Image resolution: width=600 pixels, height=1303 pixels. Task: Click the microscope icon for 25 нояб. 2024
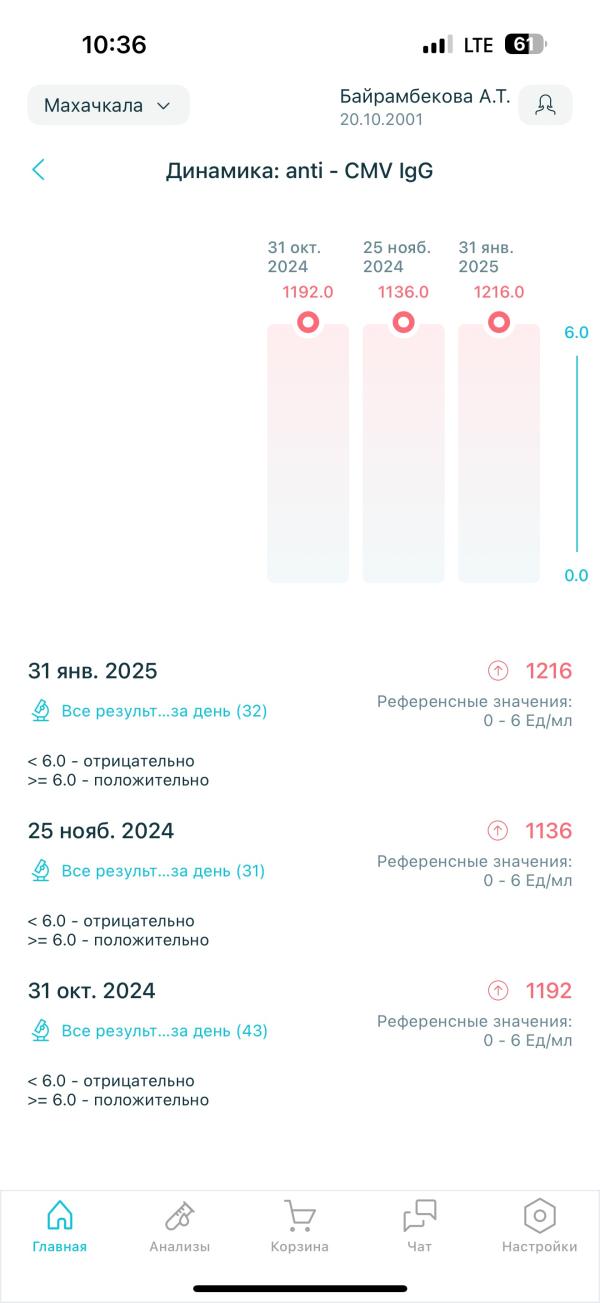click(x=41, y=871)
